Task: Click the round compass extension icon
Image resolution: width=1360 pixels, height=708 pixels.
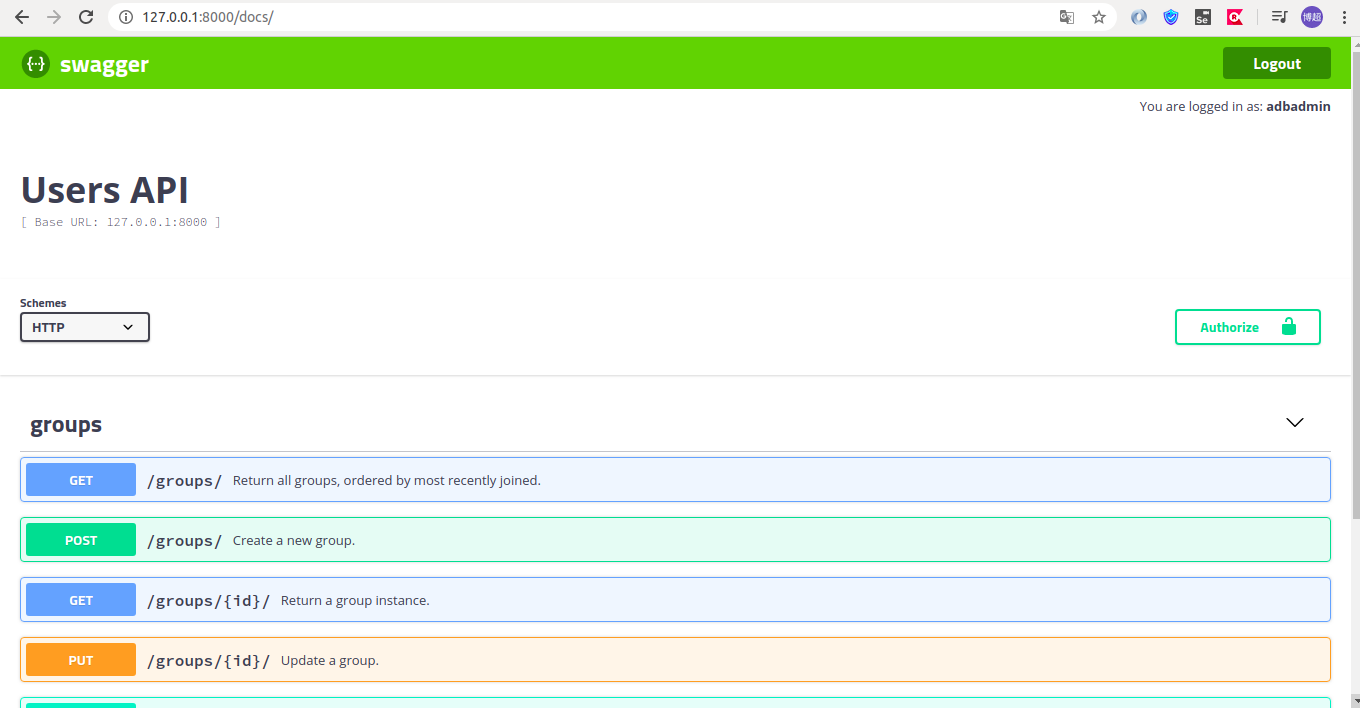Action: tap(1139, 17)
